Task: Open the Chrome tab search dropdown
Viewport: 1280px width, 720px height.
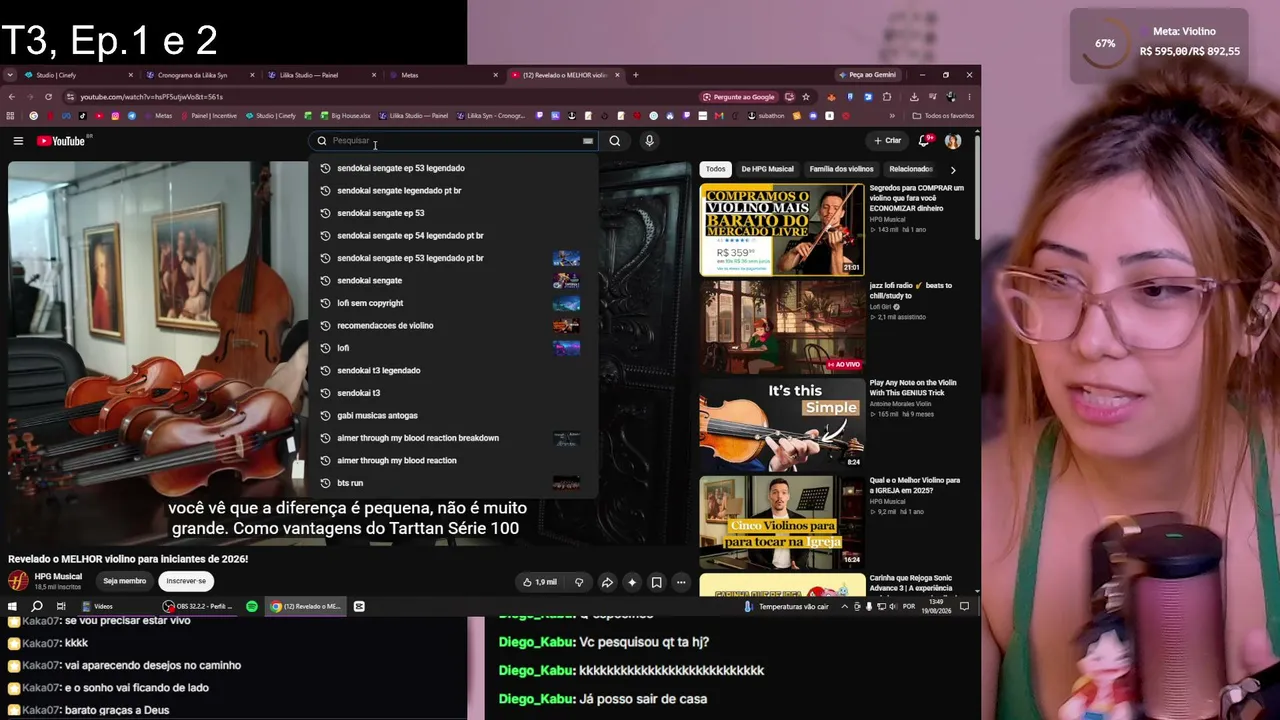Action: point(9,75)
